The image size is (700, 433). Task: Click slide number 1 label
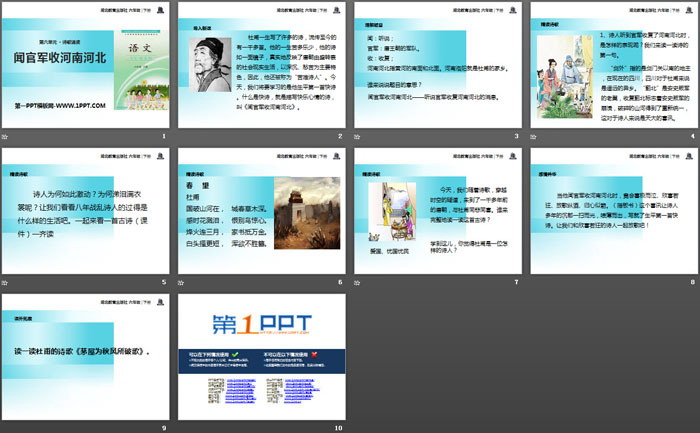point(164,136)
